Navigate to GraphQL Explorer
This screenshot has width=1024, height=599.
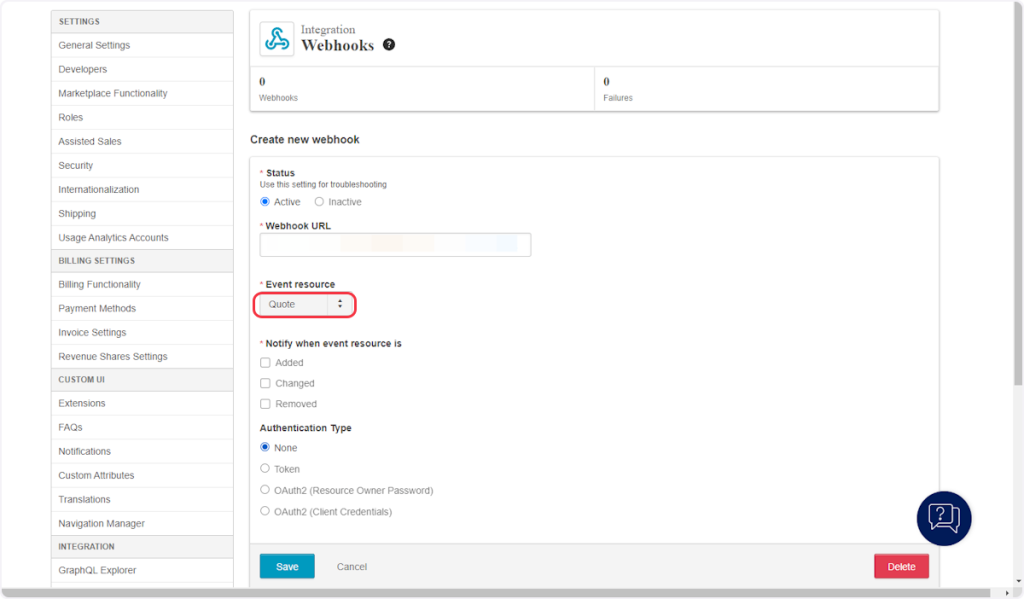97,570
